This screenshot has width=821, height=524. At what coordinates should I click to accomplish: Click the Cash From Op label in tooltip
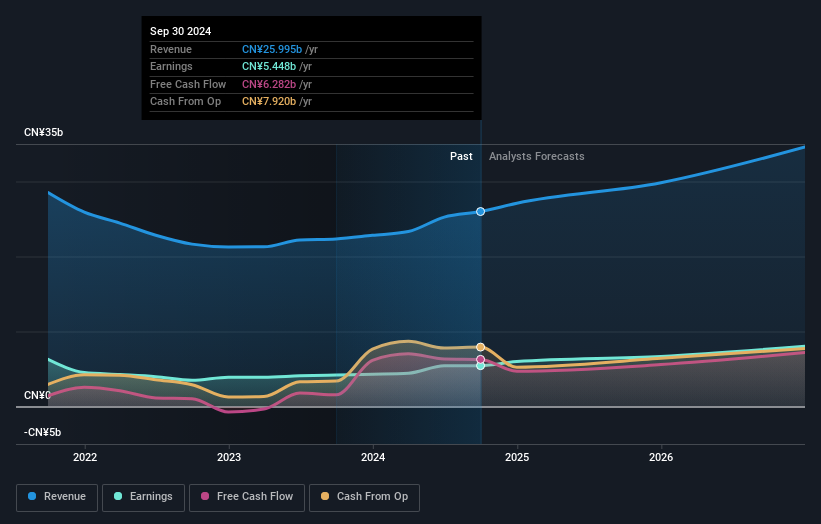tap(185, 102)
